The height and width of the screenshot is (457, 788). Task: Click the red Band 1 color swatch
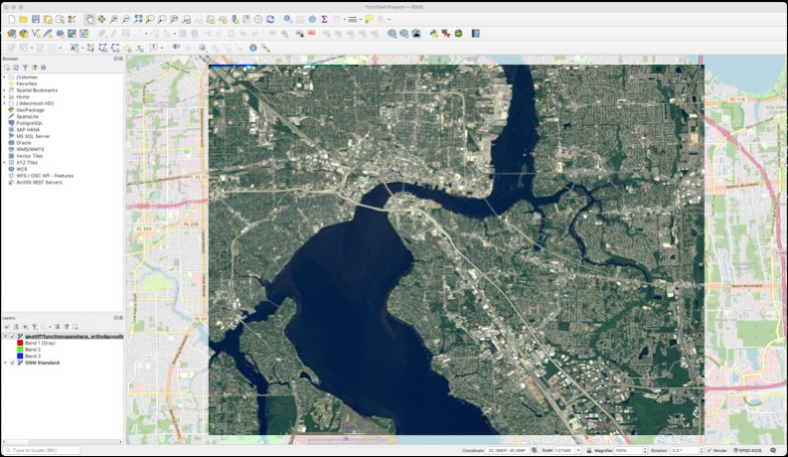[21, 343]
